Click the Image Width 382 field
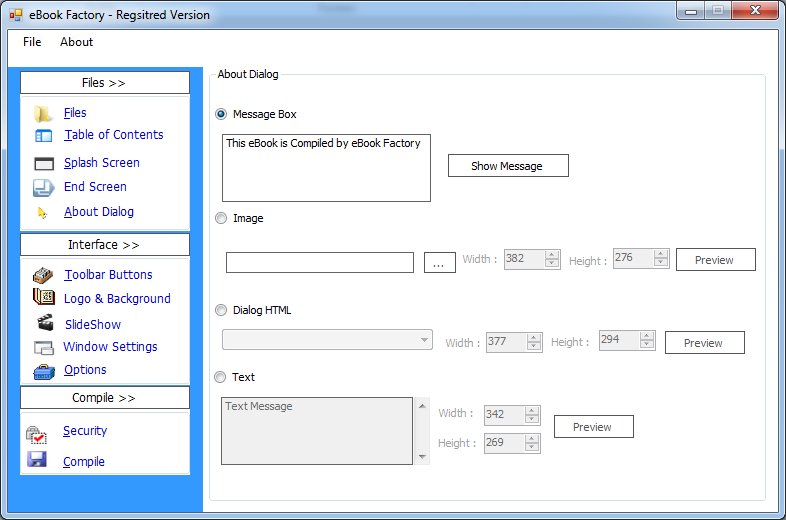Image resolution: width=786 pixels, height=520 pixels. pos(524,259)
